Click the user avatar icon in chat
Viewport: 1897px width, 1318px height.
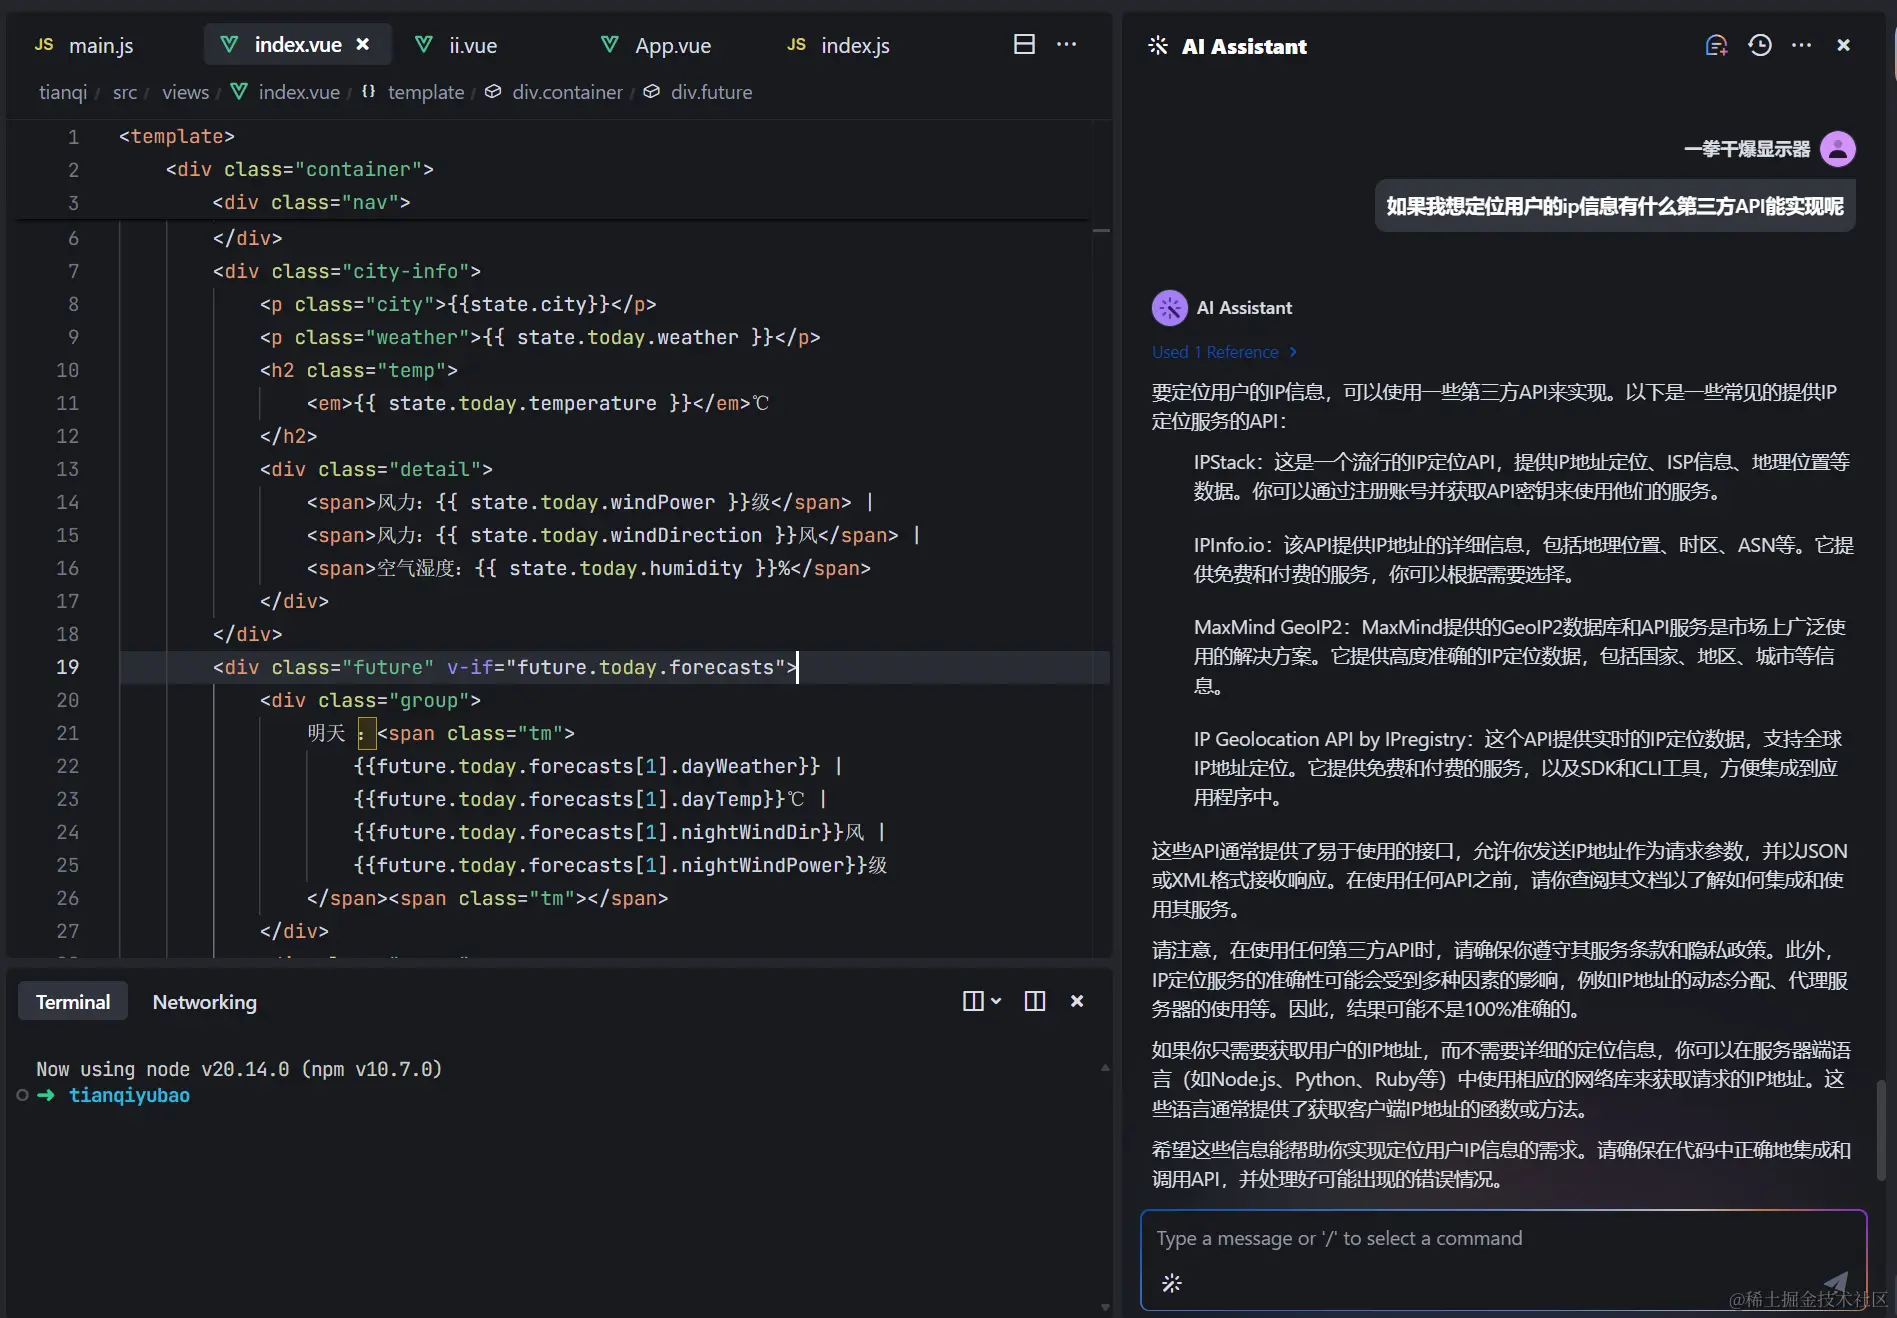coord(1838,149)
